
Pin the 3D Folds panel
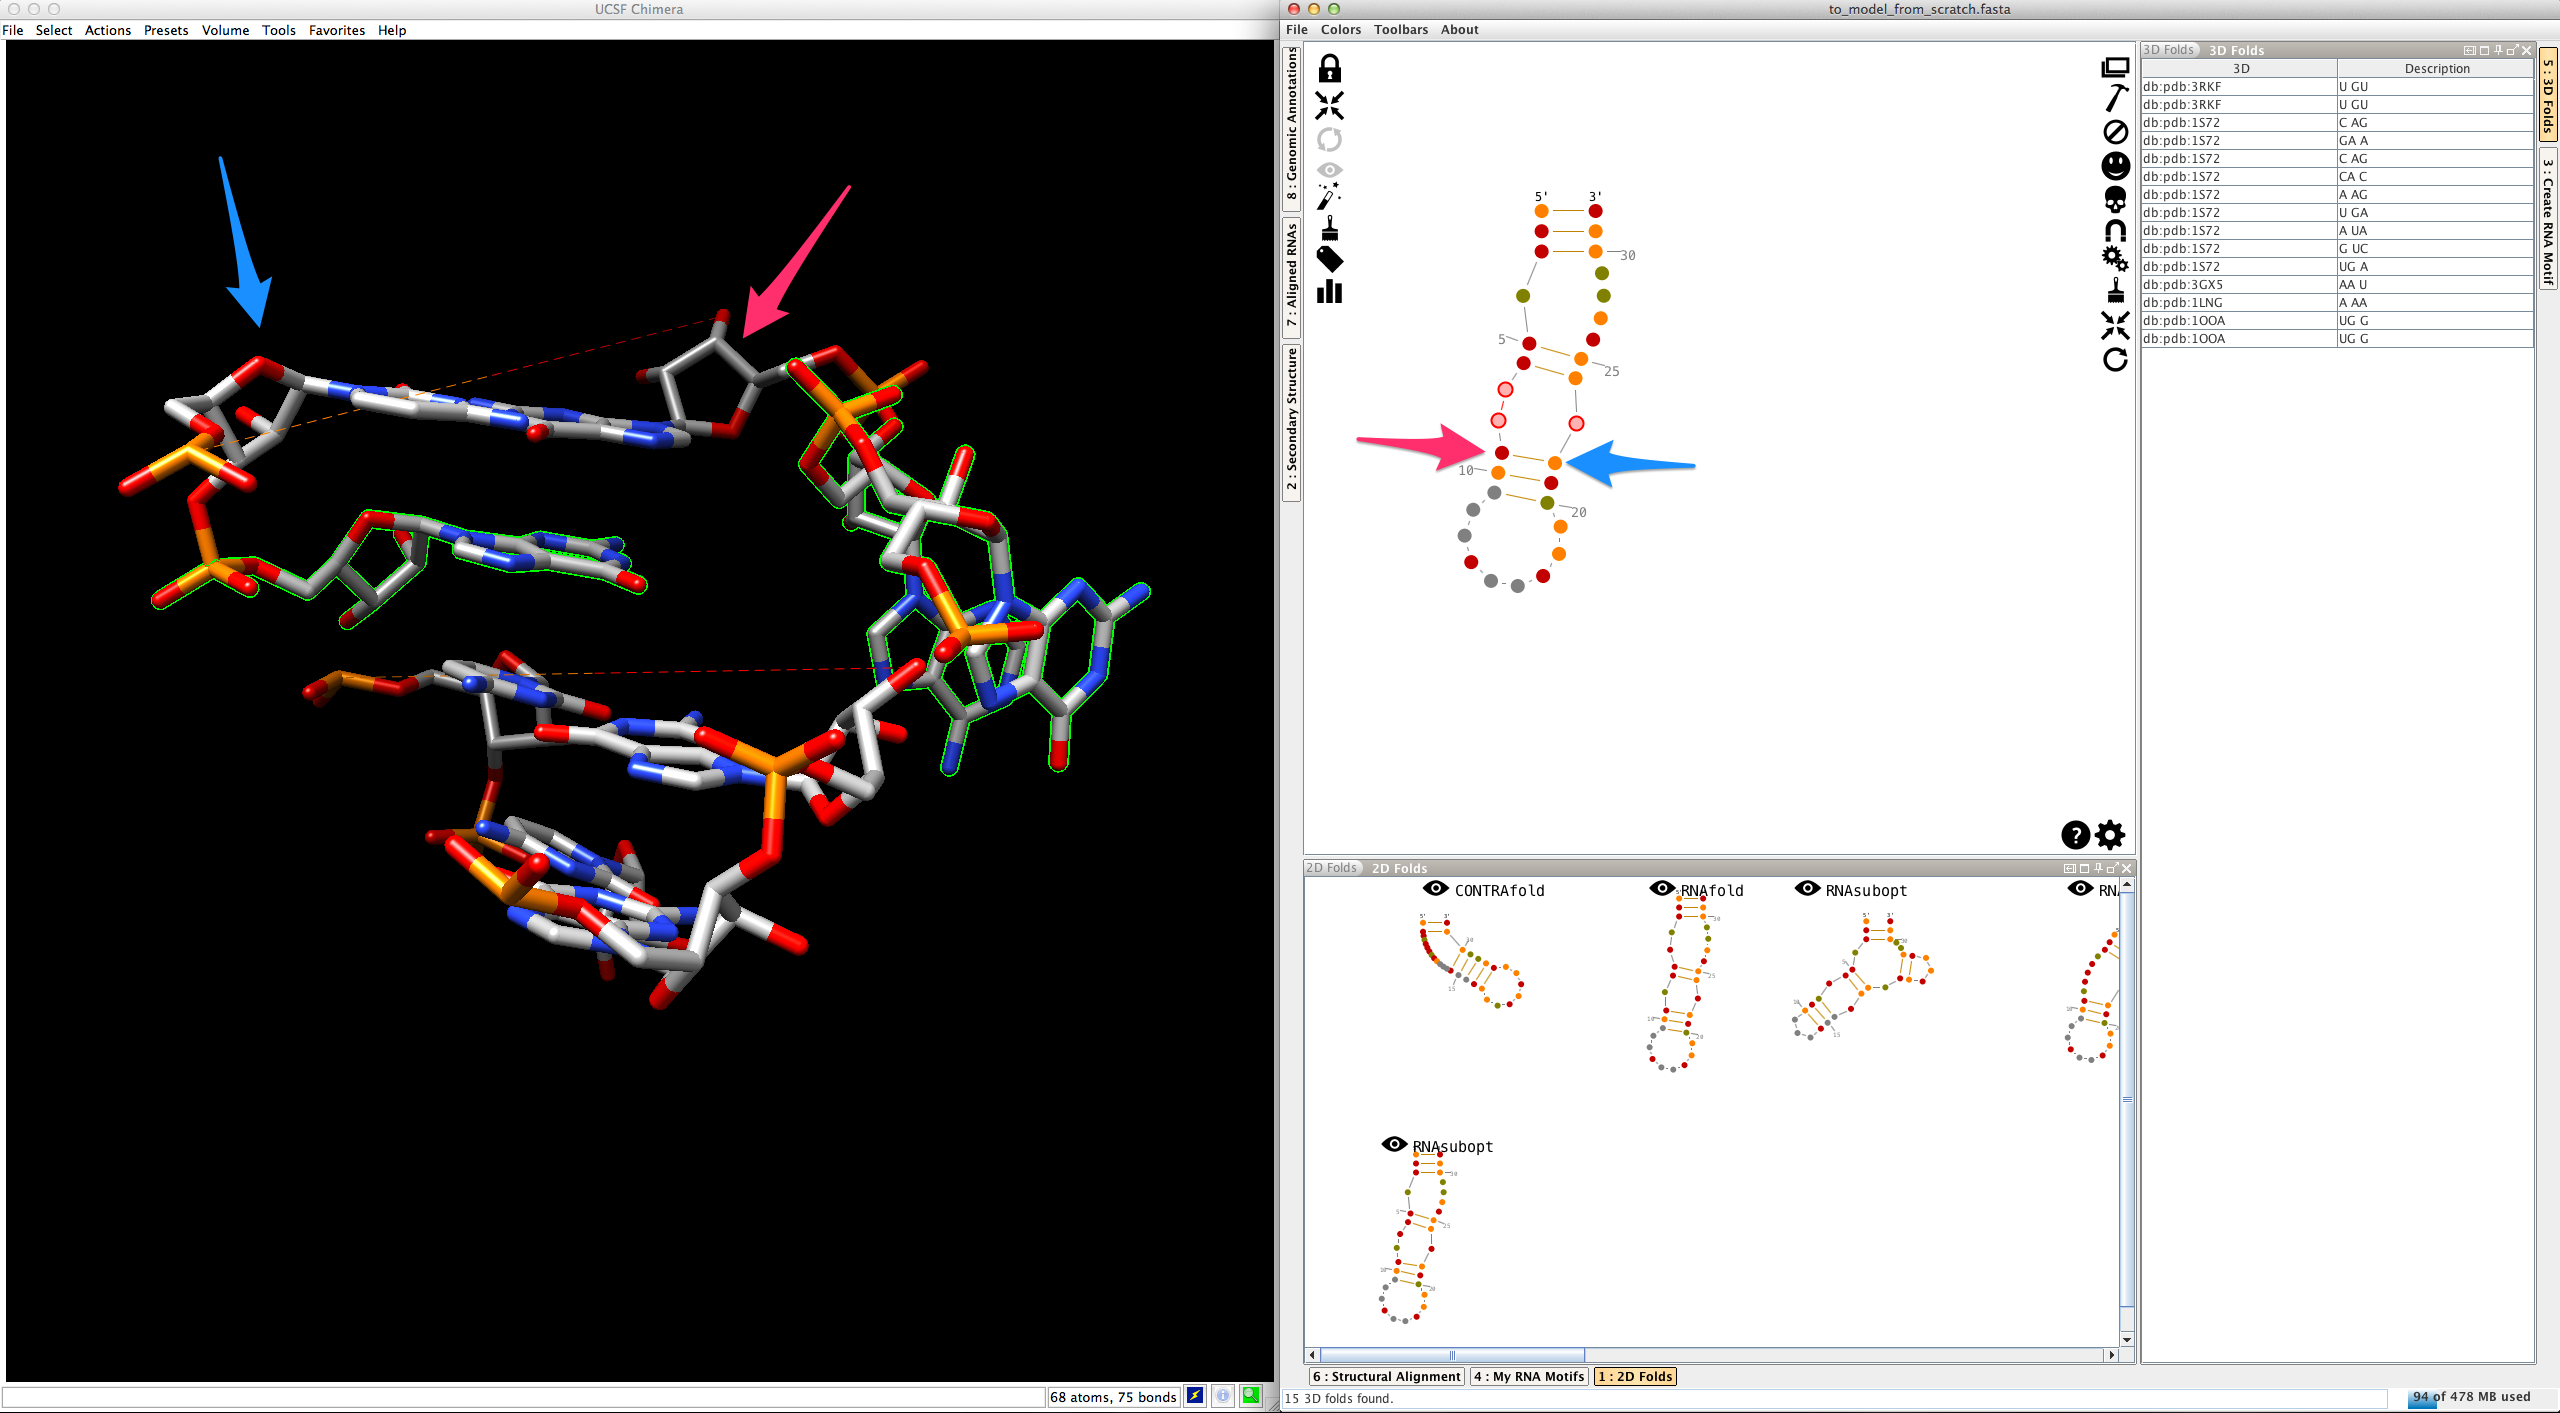tap(2498, 50)
